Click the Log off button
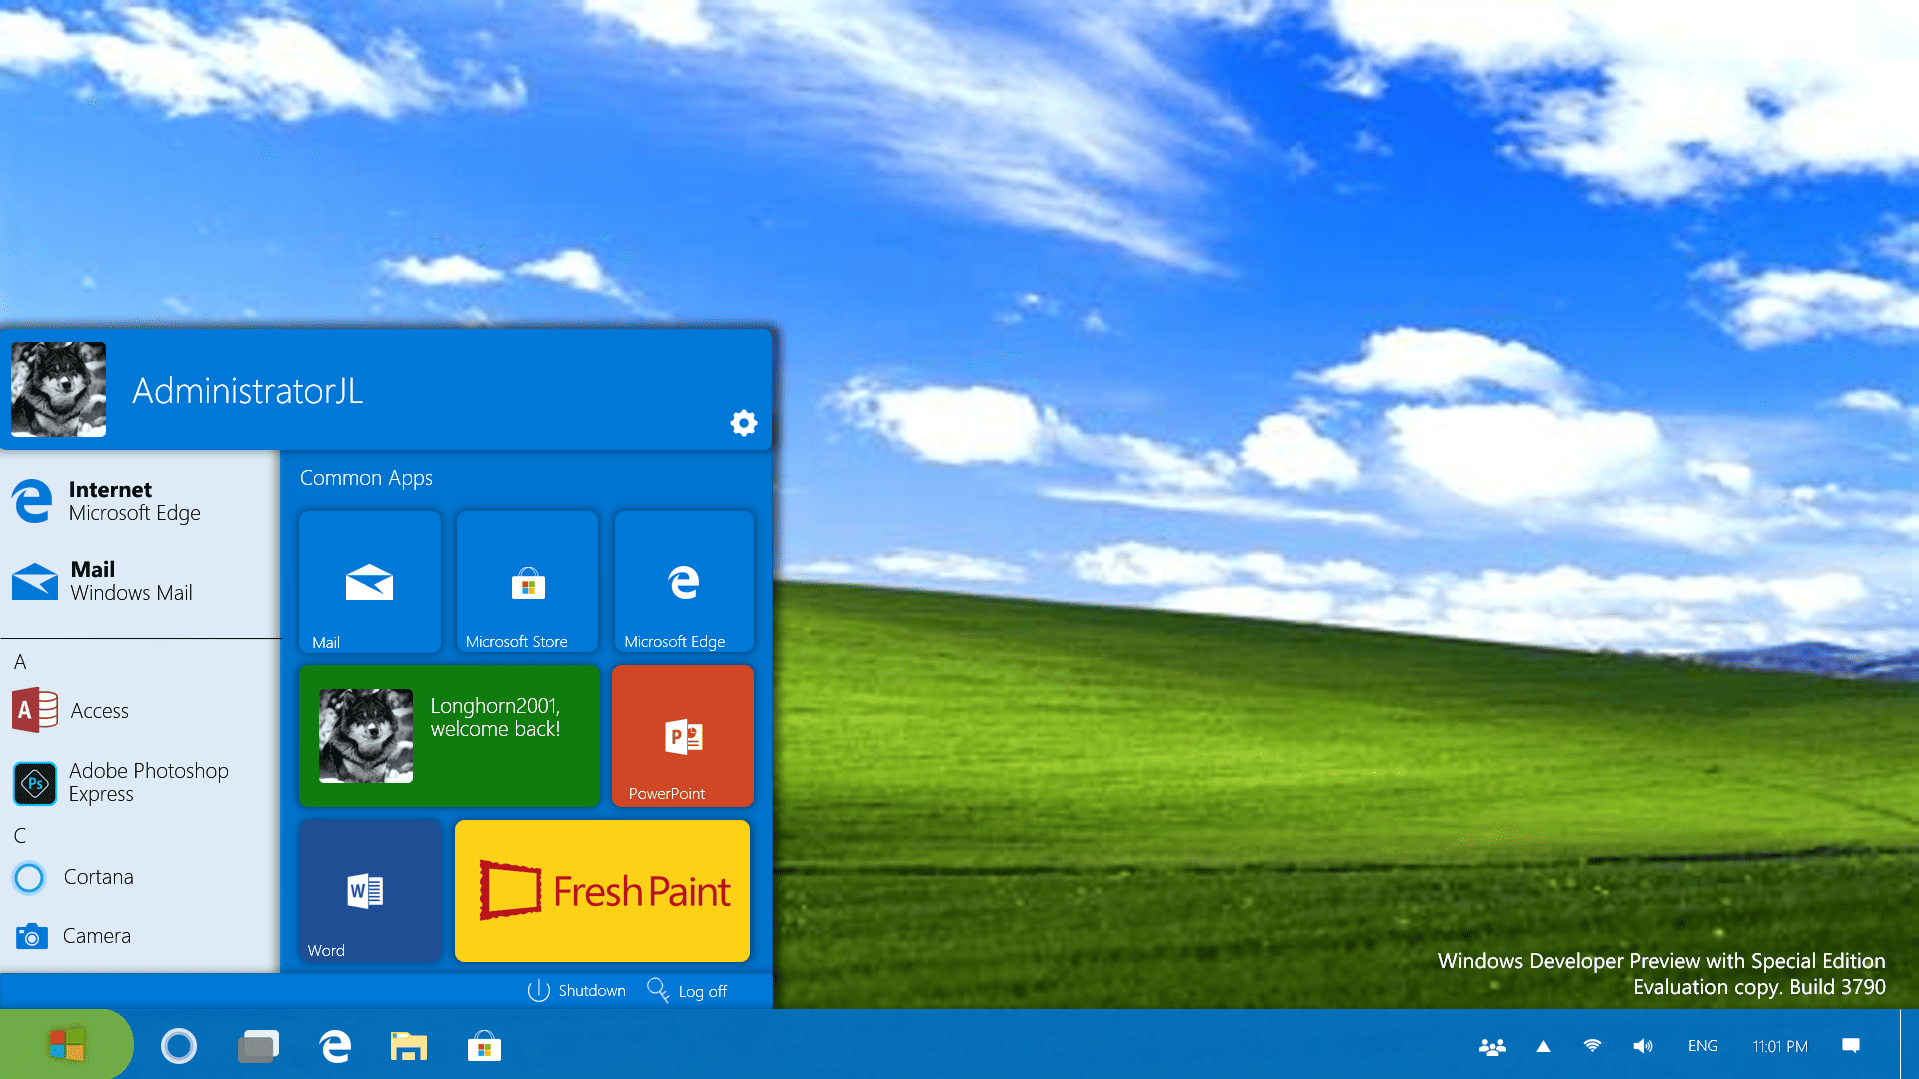Viewport: 1919px width, 1079px height. pyautogui.click(x=687, y=990)
